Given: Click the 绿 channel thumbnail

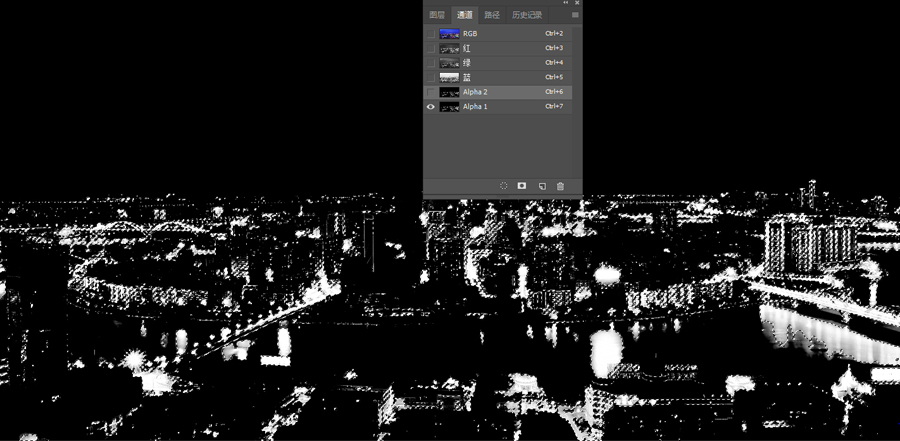Looking at the screenshot, I should (x=449, y=63).
